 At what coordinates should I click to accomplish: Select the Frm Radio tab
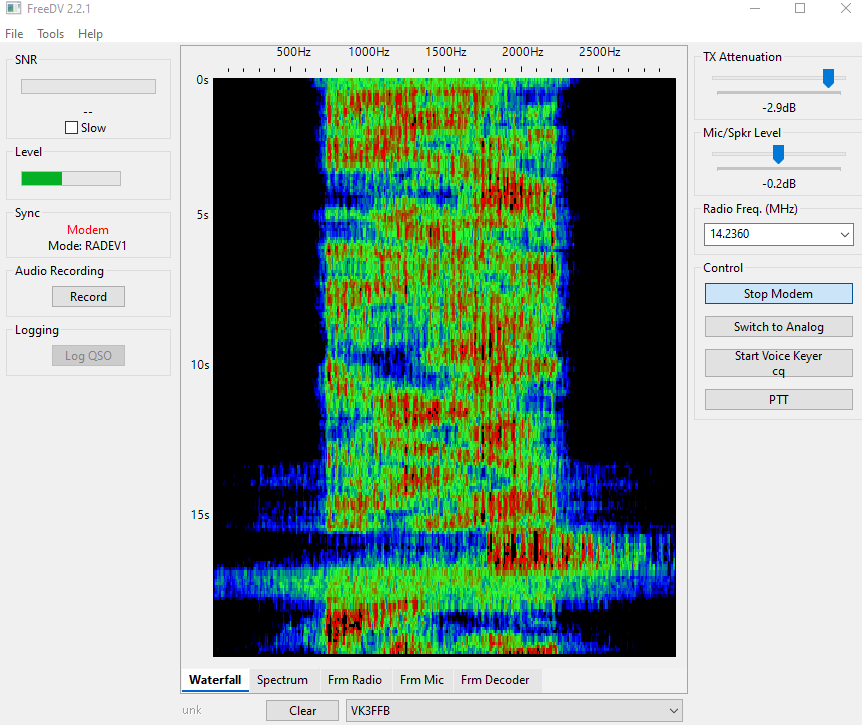point(355,680)
